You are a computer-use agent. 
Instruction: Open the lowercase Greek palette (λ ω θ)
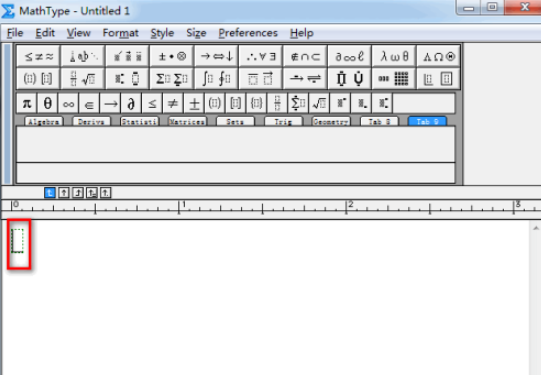[x=394, y=56]
